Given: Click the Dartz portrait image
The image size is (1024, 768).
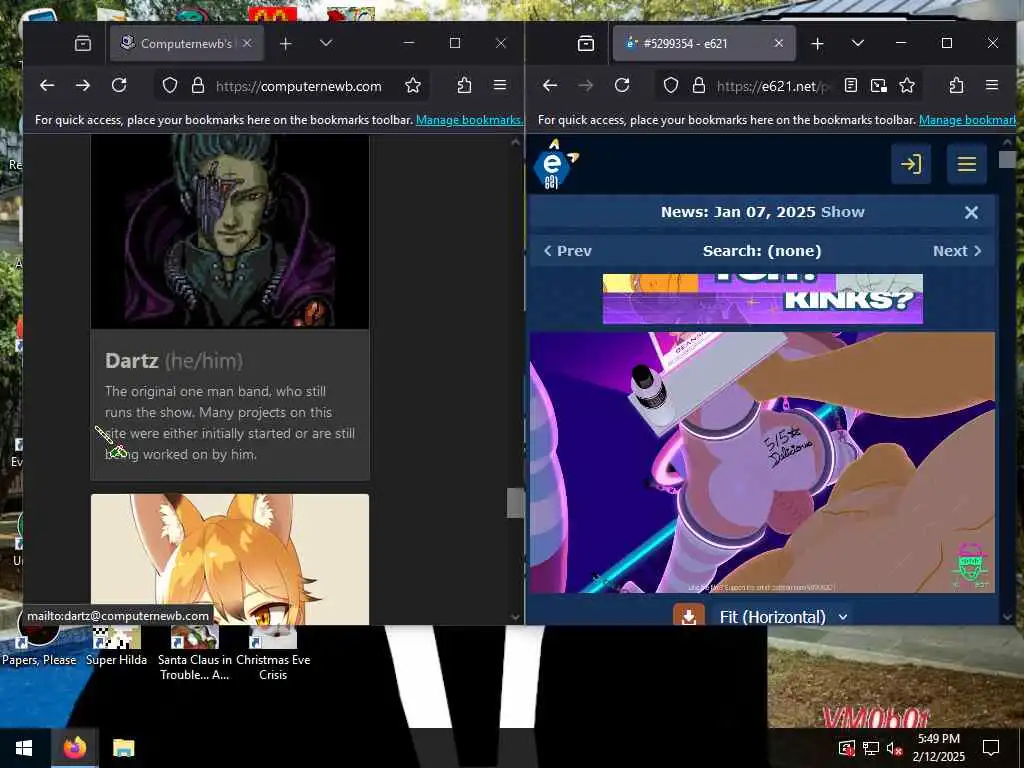Looking at the screenshot, I should click(x=230, y=232).
